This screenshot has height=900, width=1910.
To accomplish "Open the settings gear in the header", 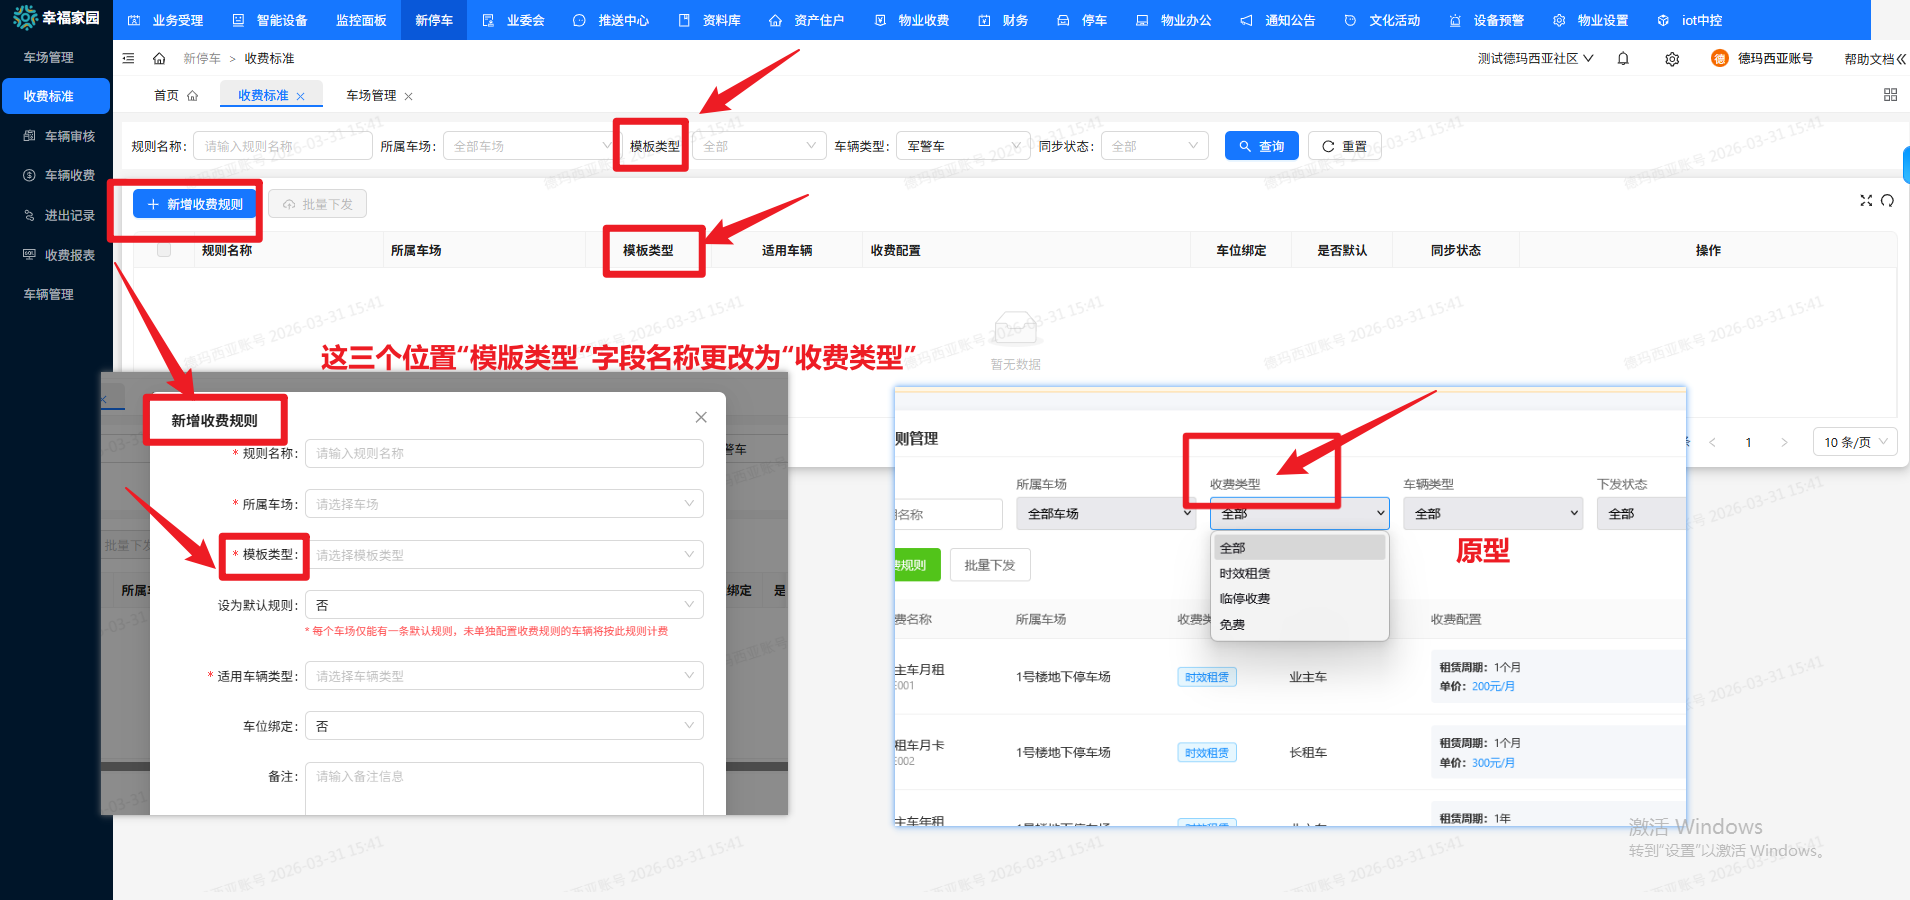I will (1672, 59).
